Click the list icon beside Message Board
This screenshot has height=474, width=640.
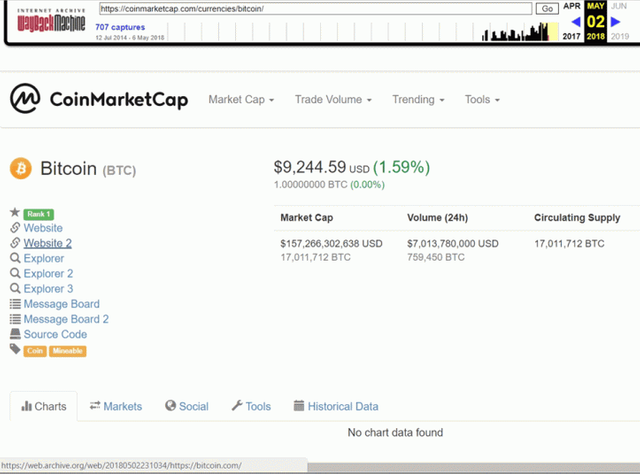pos(15,304)
